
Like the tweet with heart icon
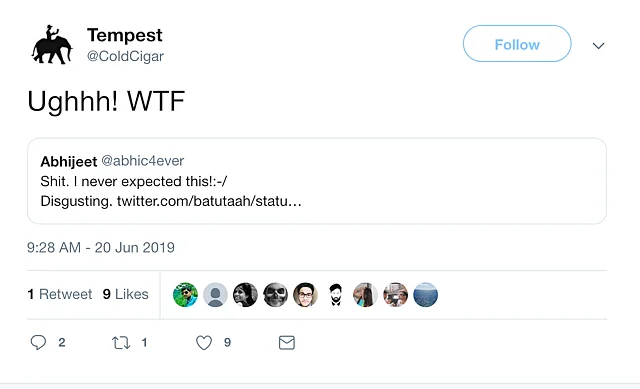click(x=204, y=342)
